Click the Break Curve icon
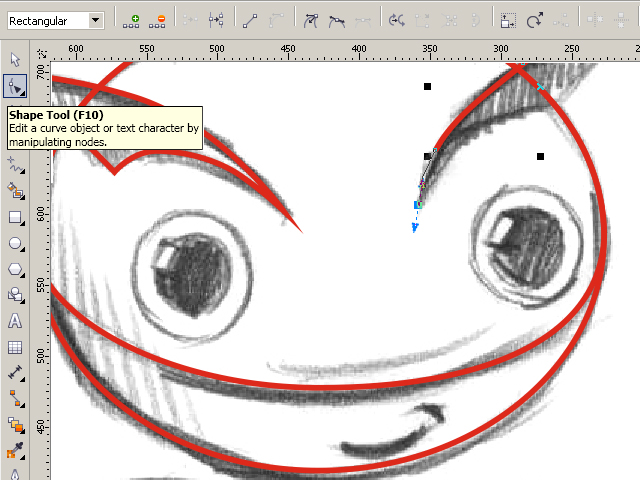Viewport: 640px width, 480px height. click(x=215, y=20)
